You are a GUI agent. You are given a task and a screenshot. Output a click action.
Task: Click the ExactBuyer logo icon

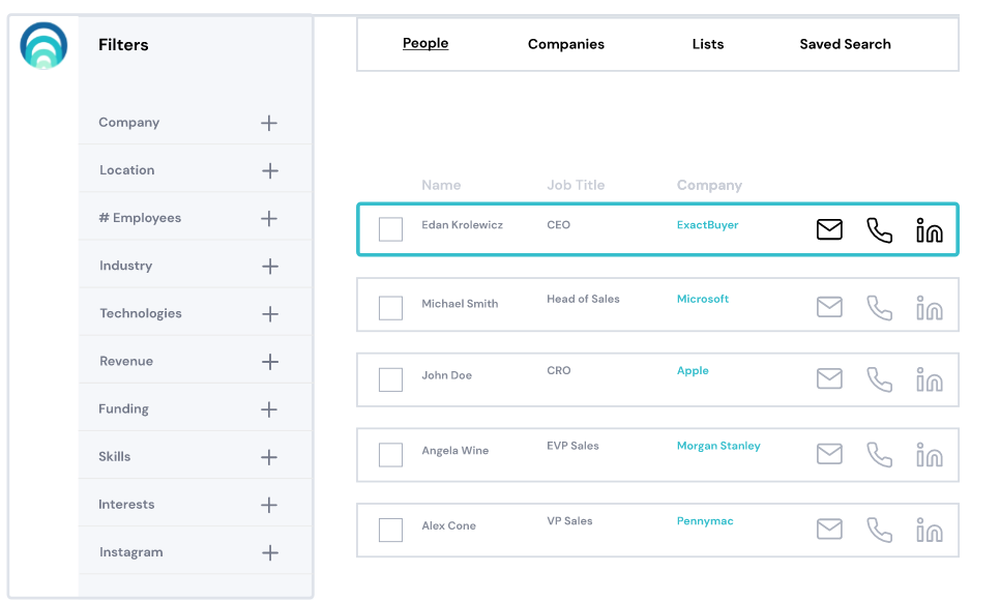43,45
